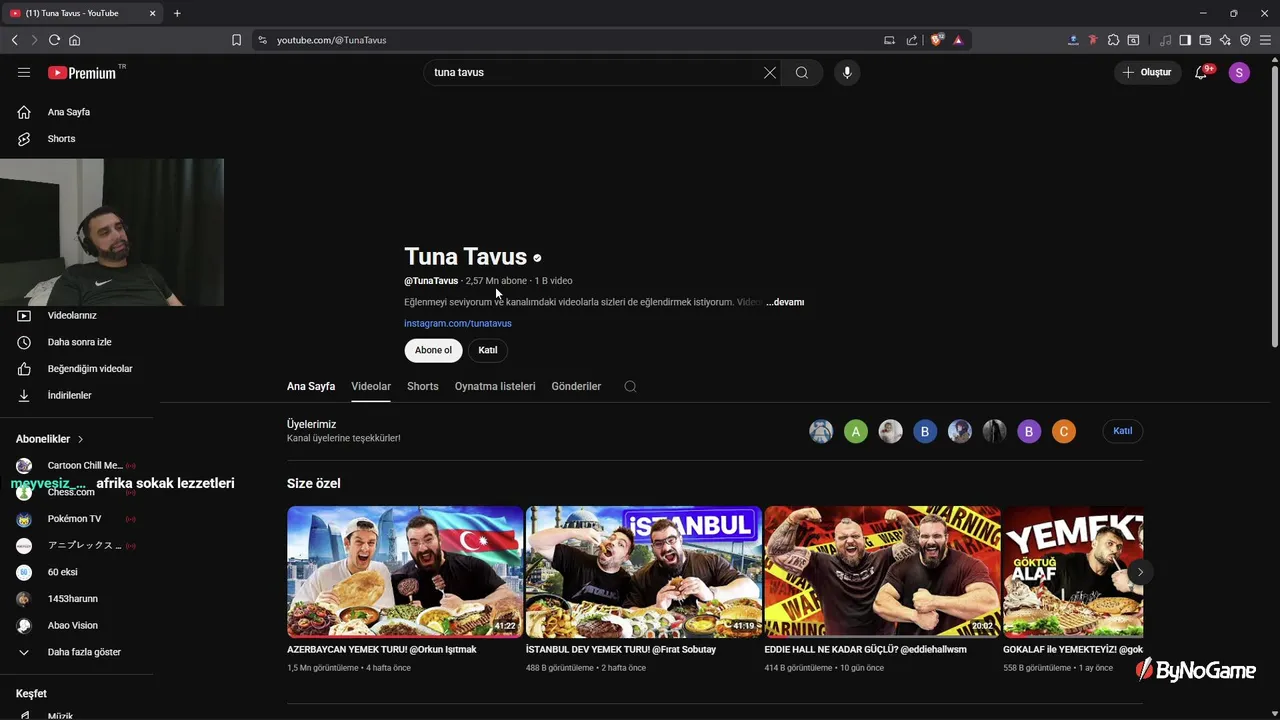Switch to the Videolar channel tab
Screen dimensions: 1280x720
tap(371, 386)
